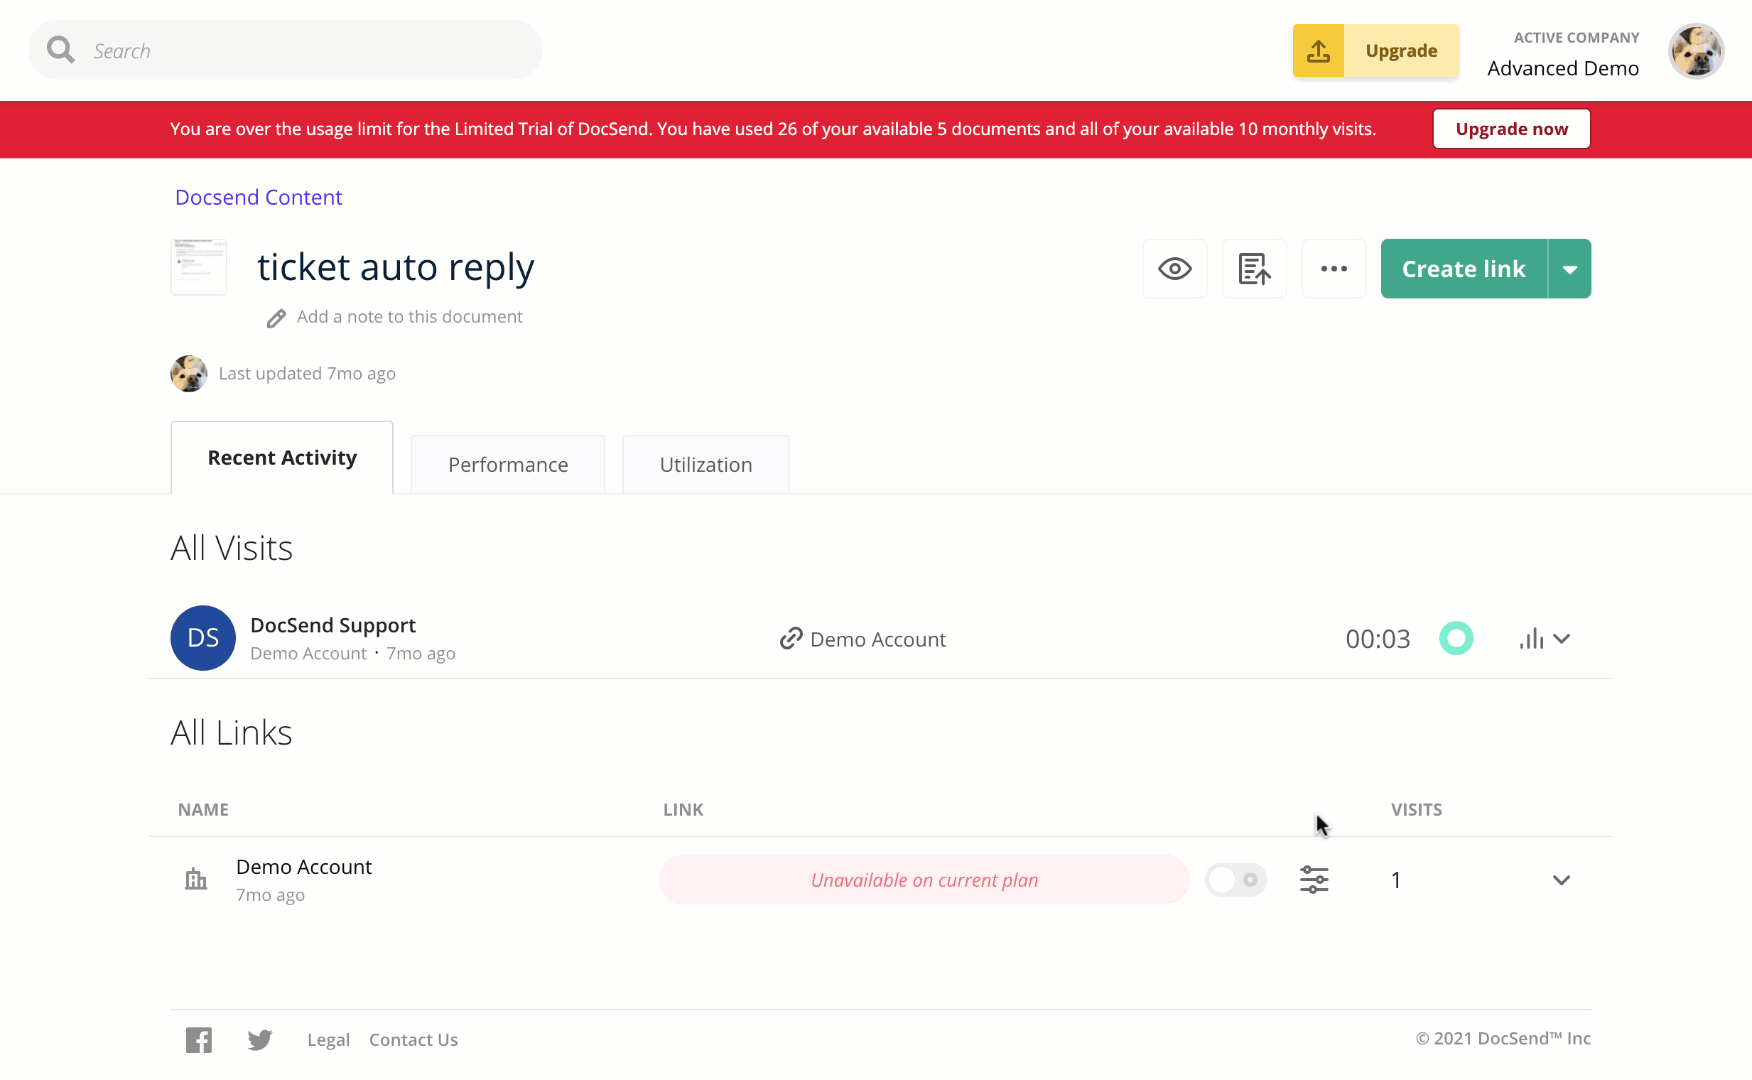This screenshot has width=1752, height=1080.
Task: Click the chain link icon beside Demo Account
Action: coord(791,639)
